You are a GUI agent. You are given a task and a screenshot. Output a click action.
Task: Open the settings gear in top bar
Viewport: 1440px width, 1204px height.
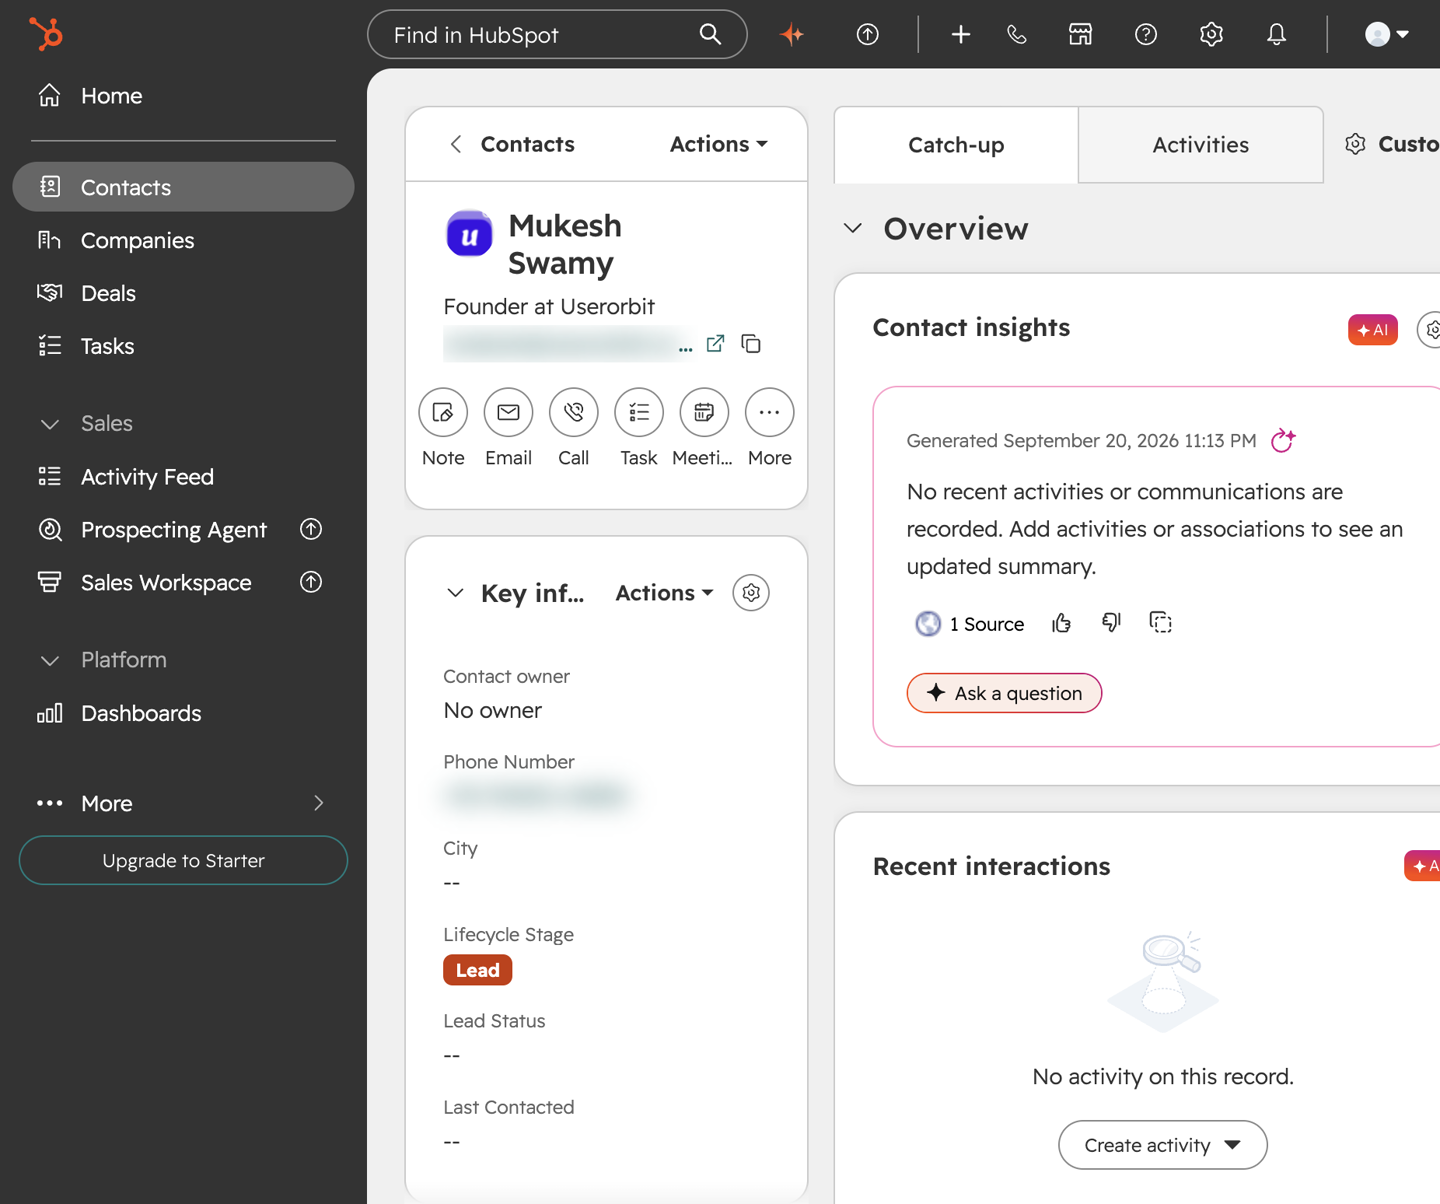(x=1211, y=34)
